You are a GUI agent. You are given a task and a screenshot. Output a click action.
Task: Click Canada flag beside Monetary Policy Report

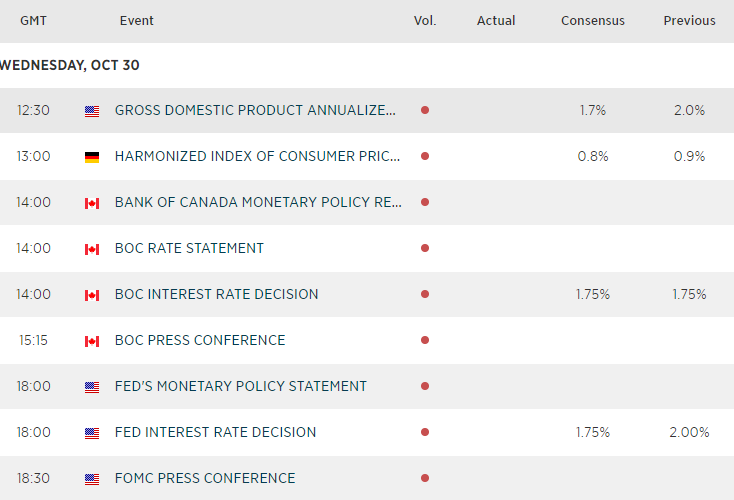pos(92,203)
